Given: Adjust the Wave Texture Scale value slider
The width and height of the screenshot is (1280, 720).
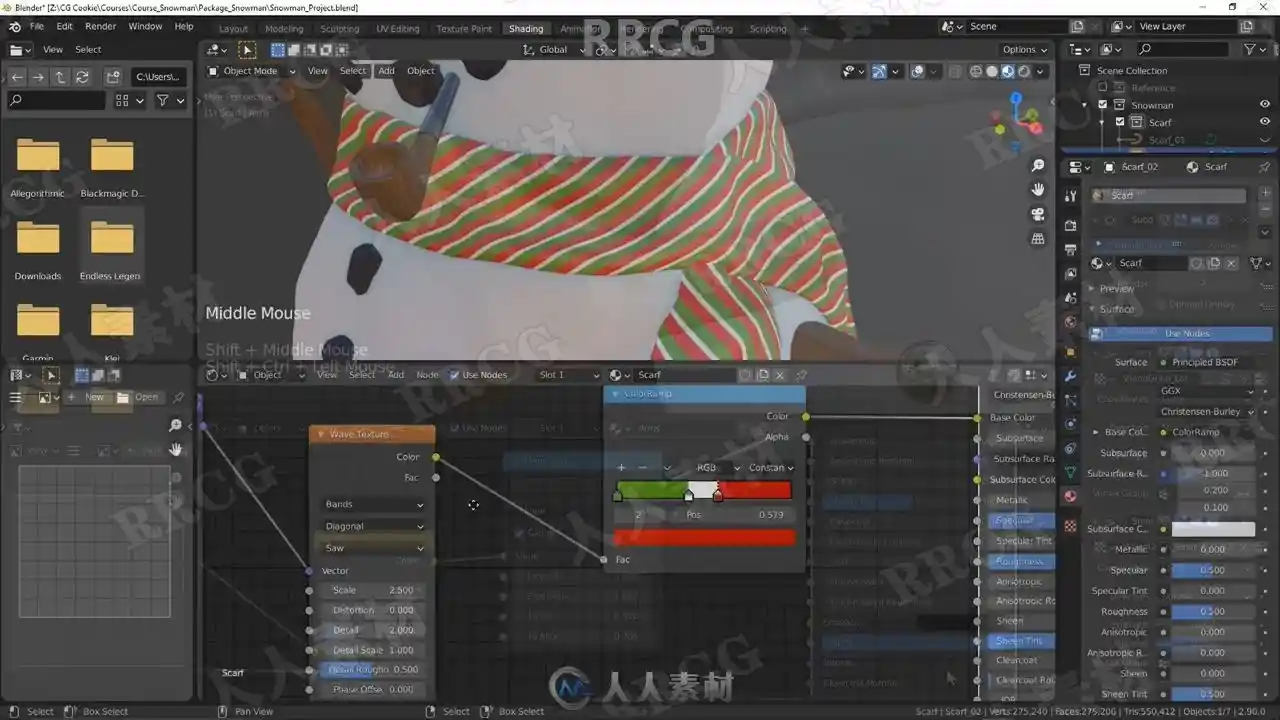Looking at the screenshot, I should (x=372, y=590).
